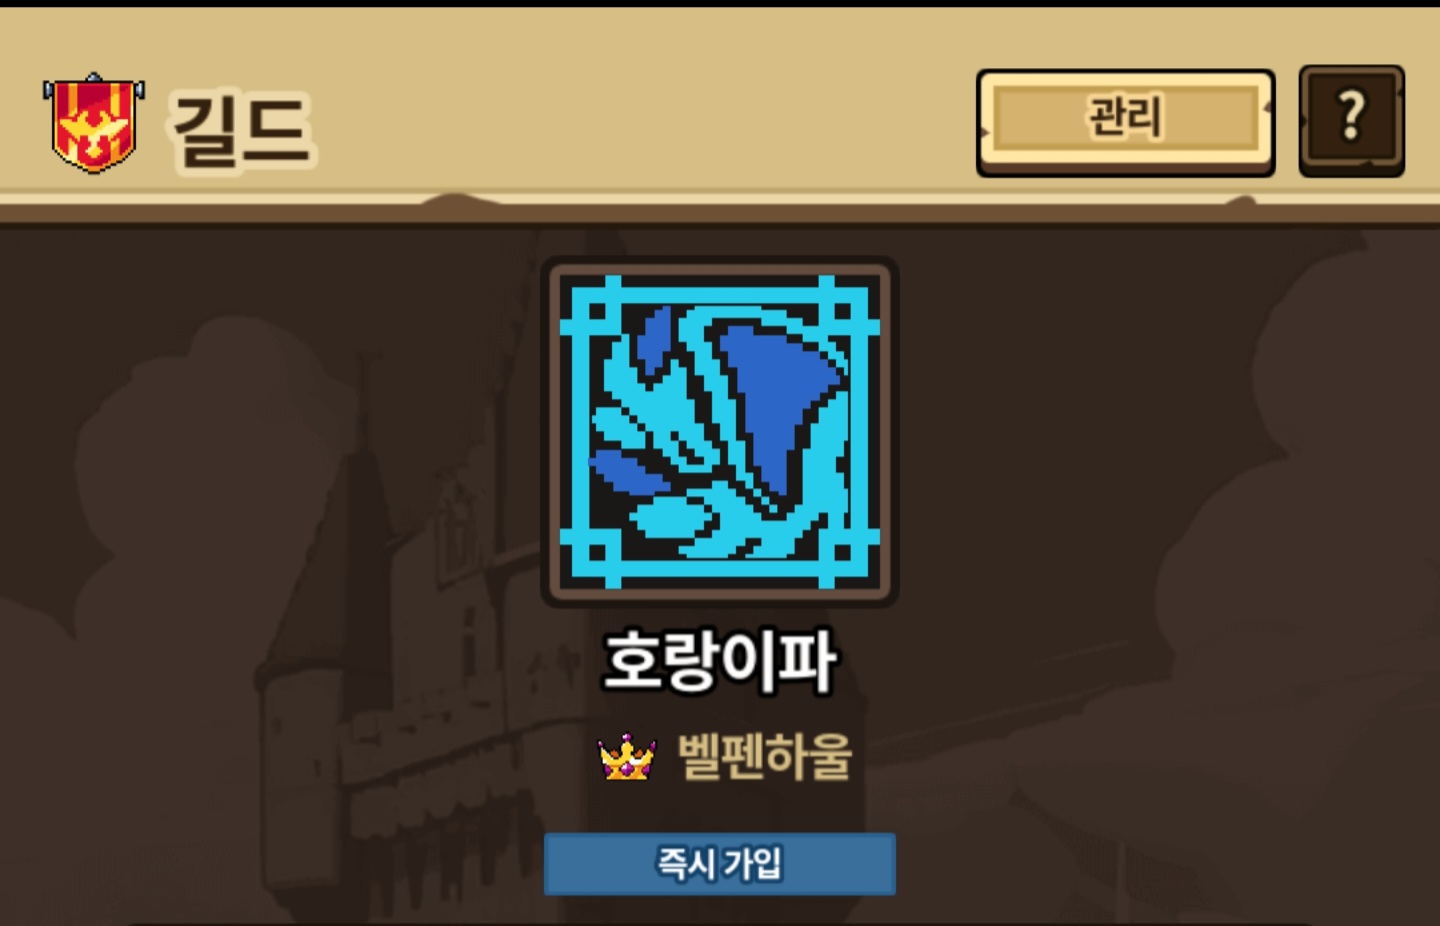Click the tan 관리 label in the header
The image size is (1440, 926).
tap(1125, 118)
